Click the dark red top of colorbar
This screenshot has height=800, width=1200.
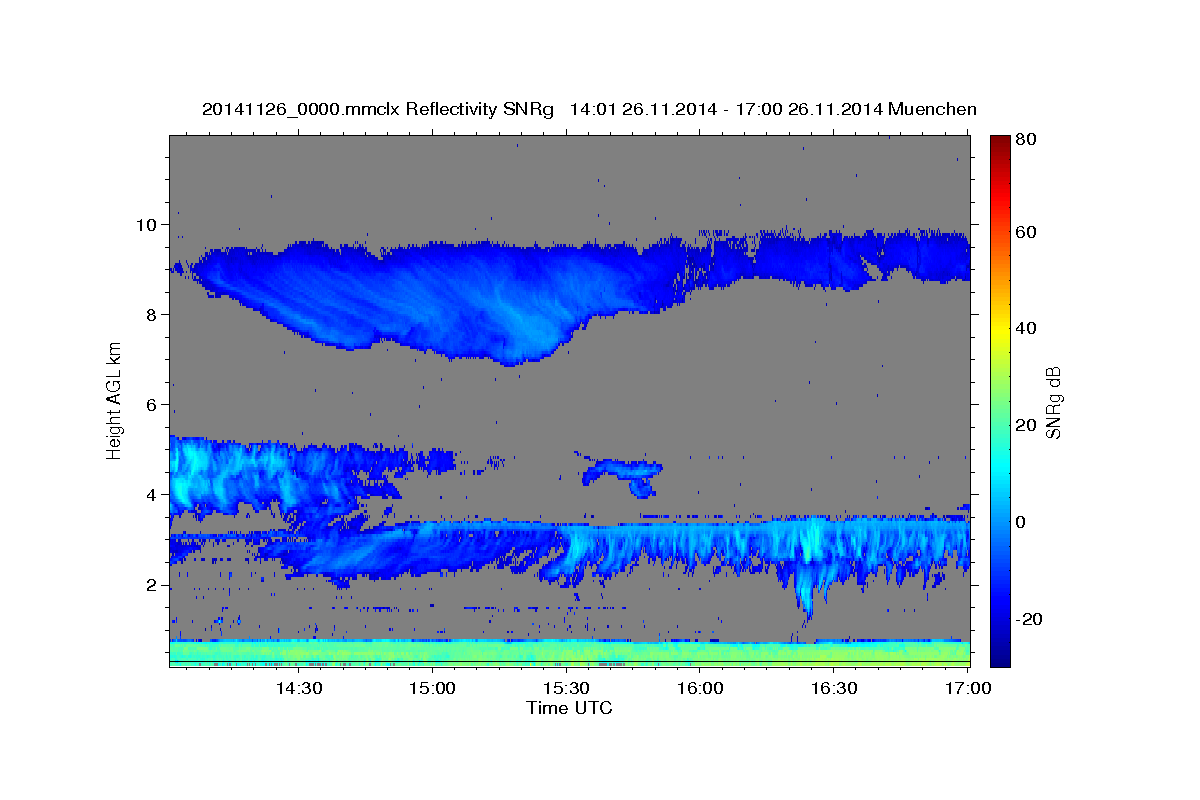tap(1000, 143)
